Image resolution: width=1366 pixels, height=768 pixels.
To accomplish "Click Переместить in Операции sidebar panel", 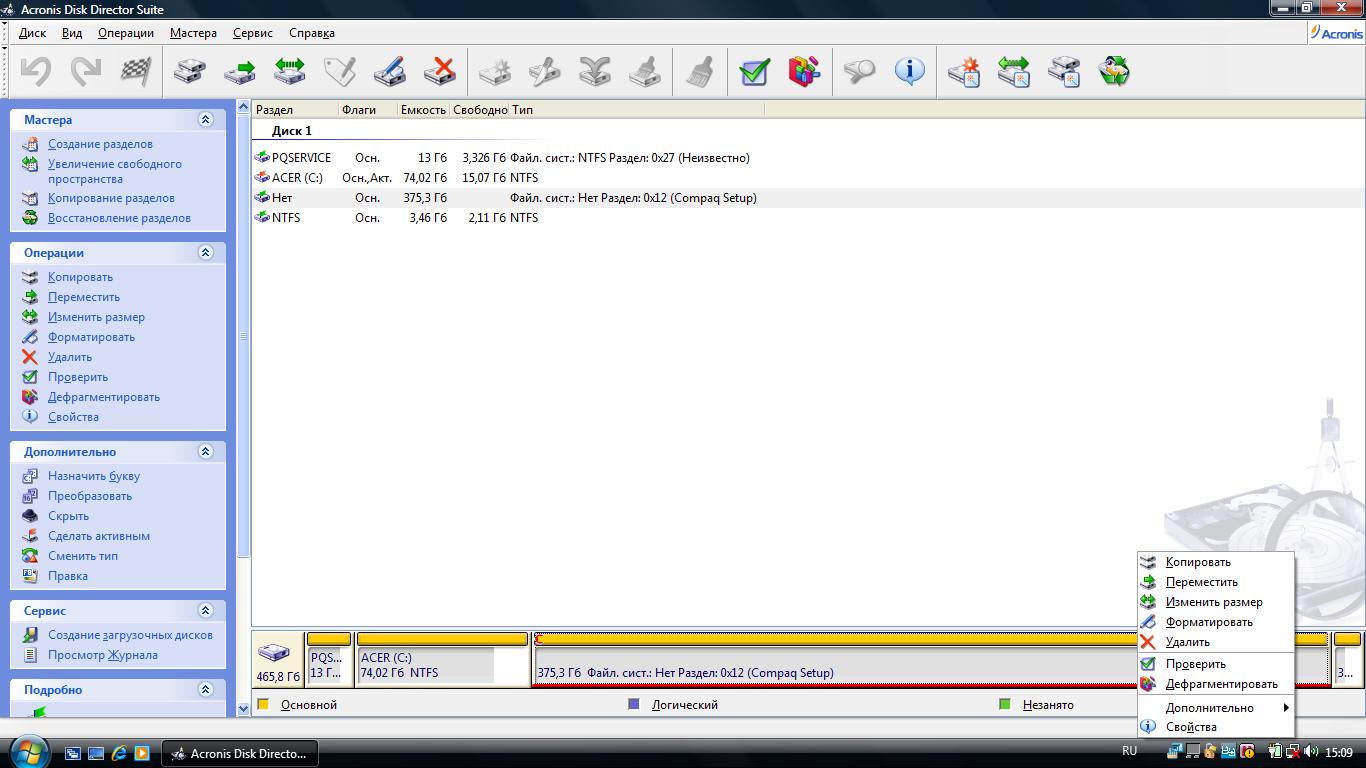I will [x=84, y=297].
